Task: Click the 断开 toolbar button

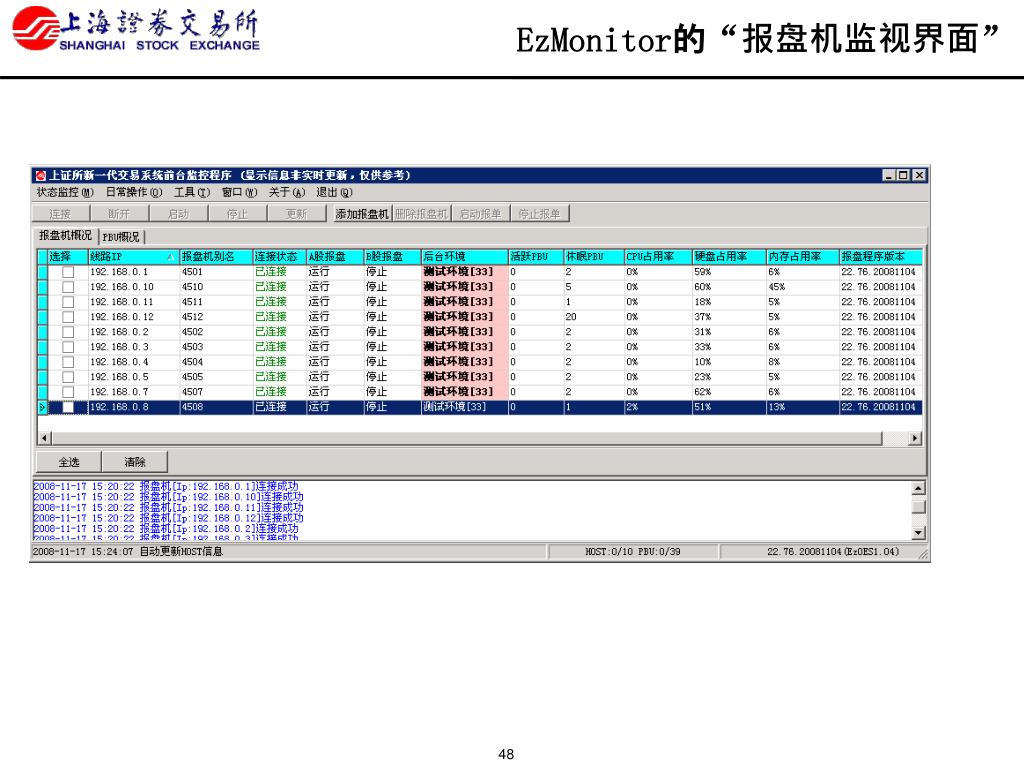Action: (x=119, y=214)
